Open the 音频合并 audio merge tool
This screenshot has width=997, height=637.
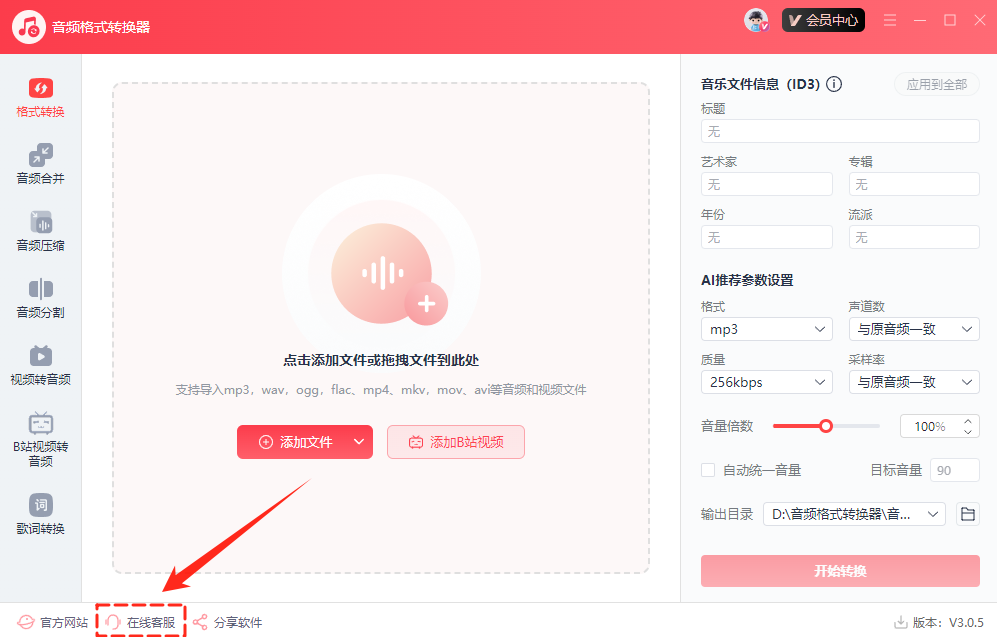pyautogui.click(x=40, y=164)
